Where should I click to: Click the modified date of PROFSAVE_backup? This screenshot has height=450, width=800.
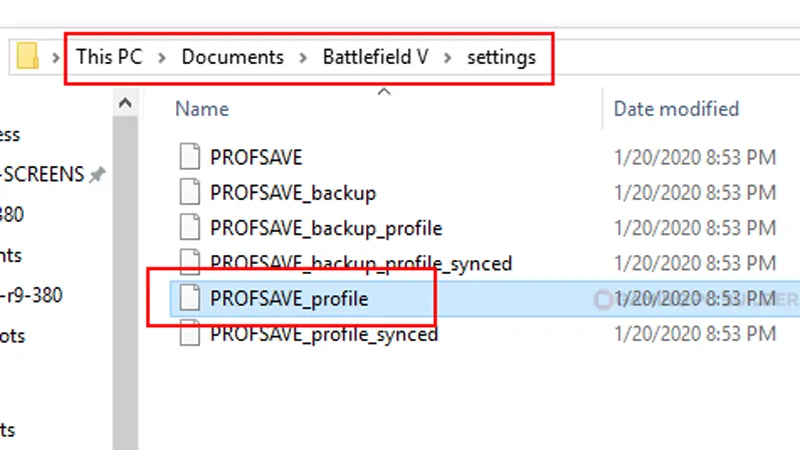pos(695,192)
